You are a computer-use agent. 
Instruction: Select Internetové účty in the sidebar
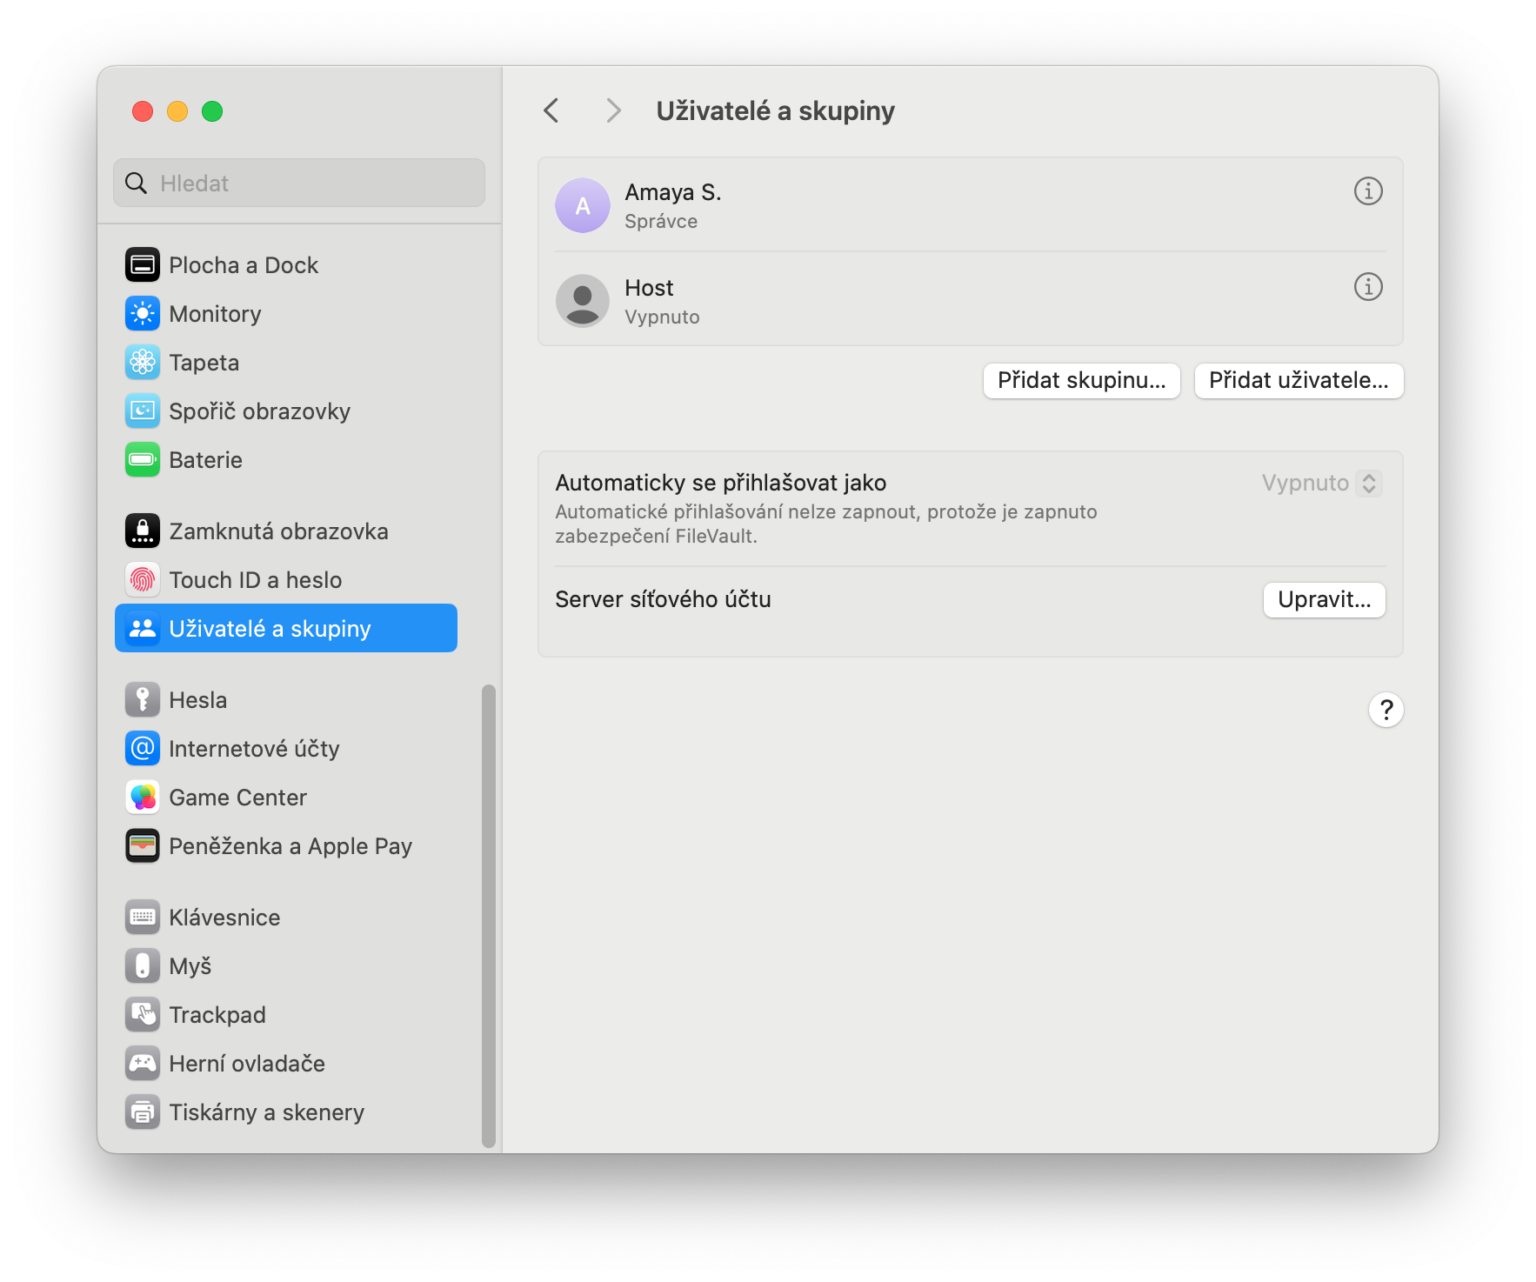254,749
